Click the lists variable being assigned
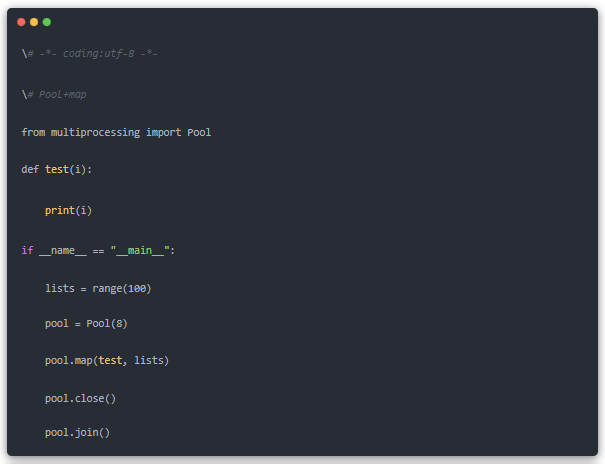The height and width of the screenshot is (464, 605). point(60,288)
